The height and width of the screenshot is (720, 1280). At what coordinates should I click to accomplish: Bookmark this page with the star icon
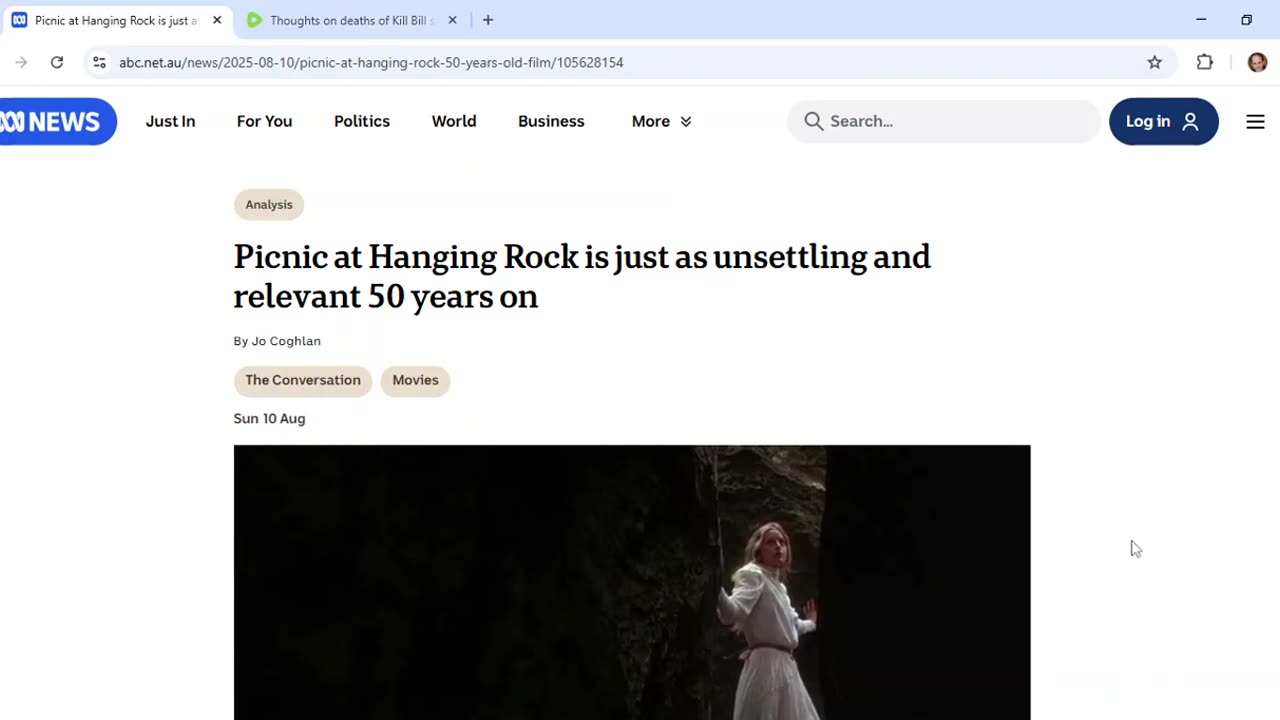[x=1155, y=62]
